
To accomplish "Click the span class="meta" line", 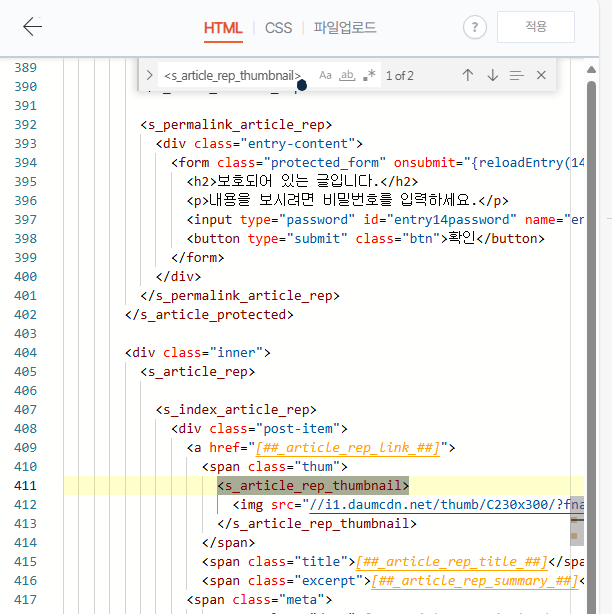I will point(259,600).
